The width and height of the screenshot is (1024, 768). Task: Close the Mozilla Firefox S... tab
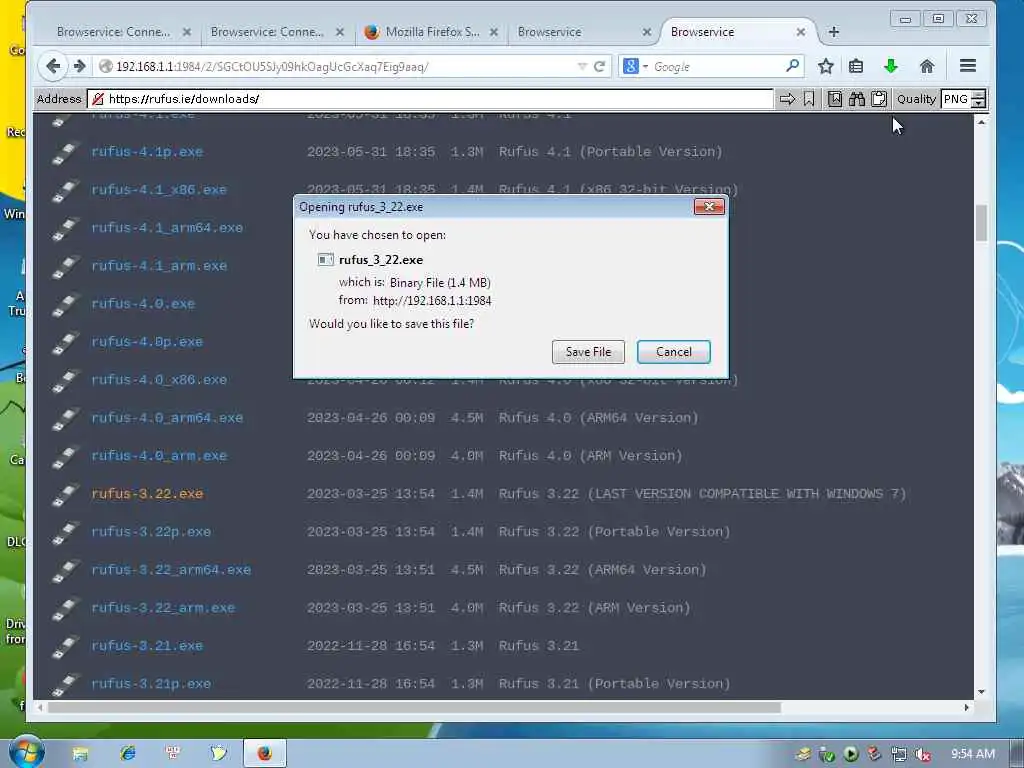[494, 32]
